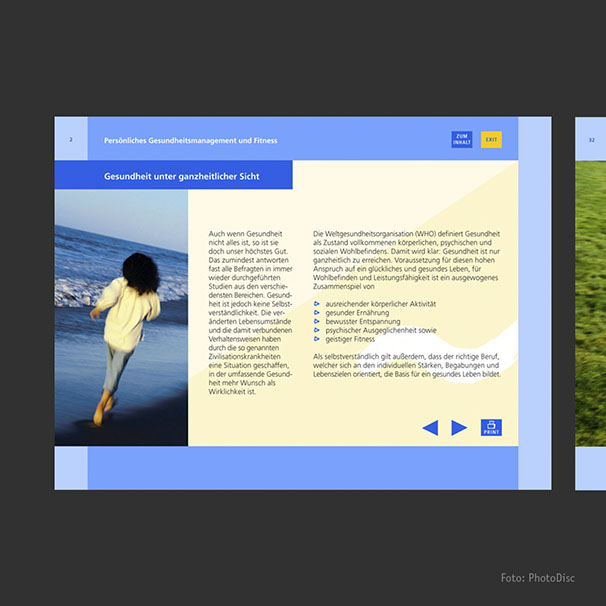Click bullet arrow before 'ausreichender körperlicher Aktivität'

[x=316, y=302]
